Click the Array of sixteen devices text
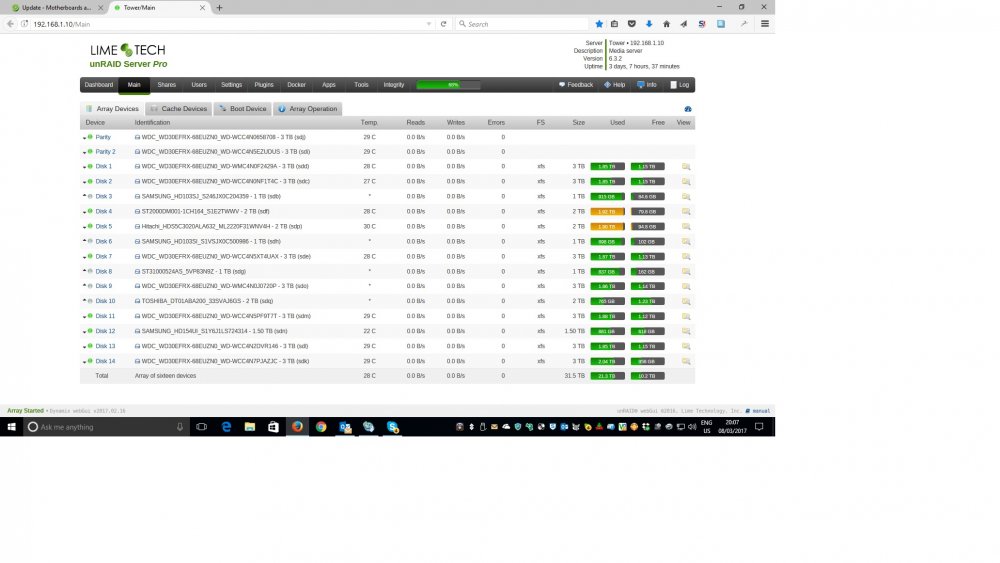This screenshot has height=563, width=1000. pyautogui.click(x=165, y=376)
